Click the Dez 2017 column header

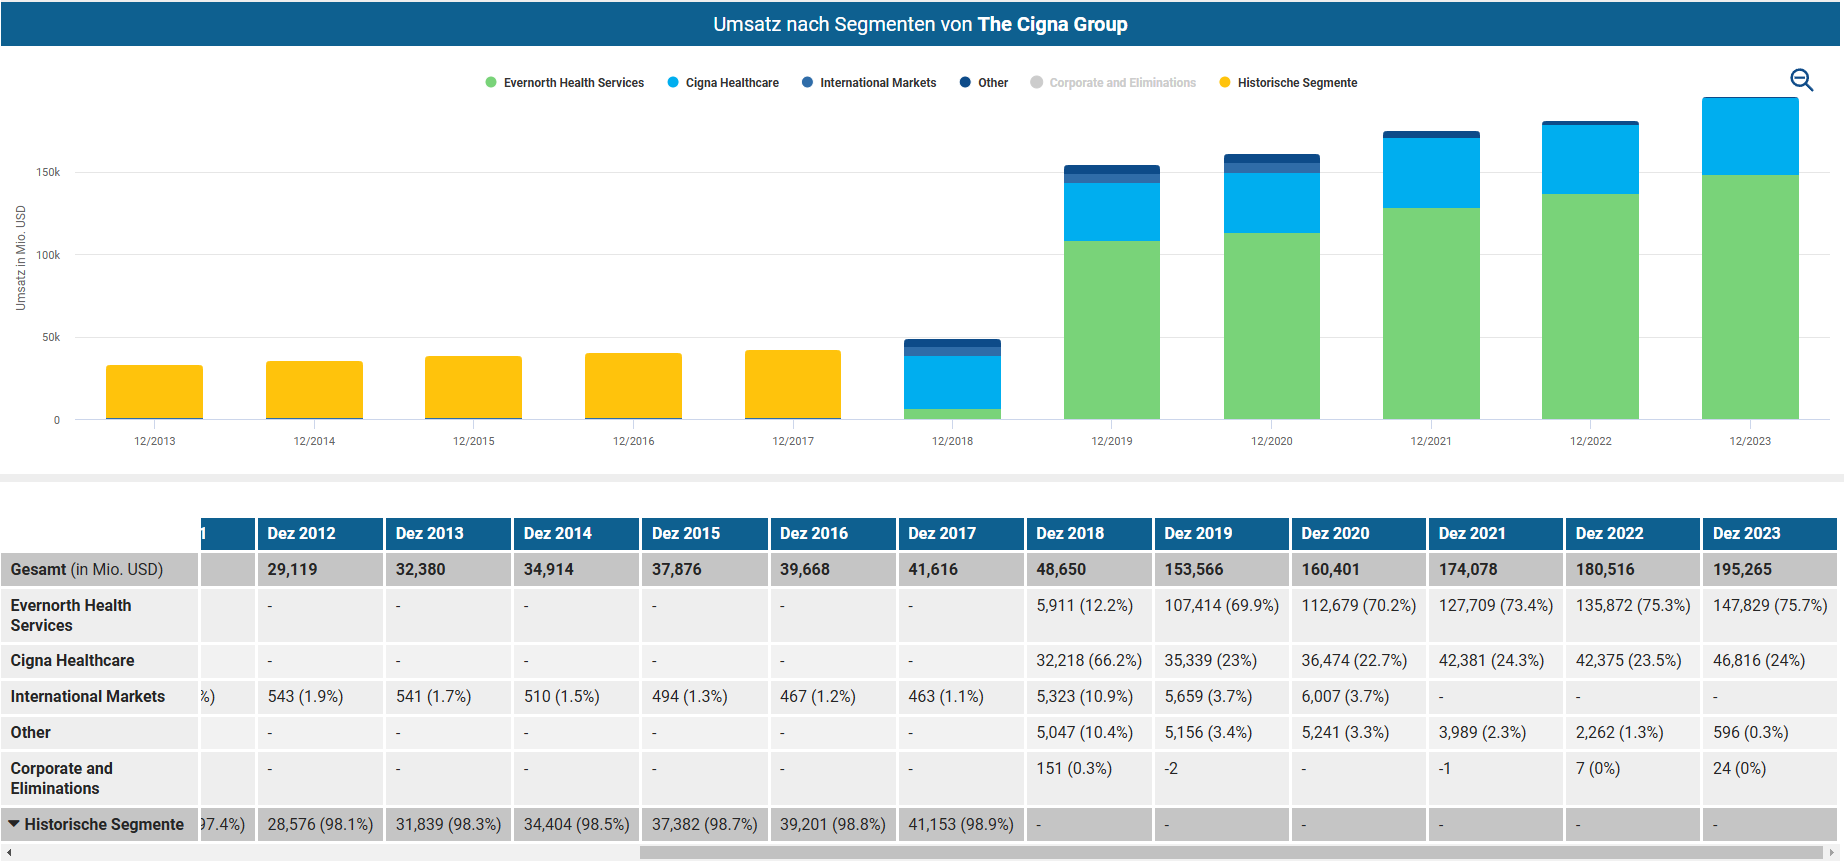(960, 534)
